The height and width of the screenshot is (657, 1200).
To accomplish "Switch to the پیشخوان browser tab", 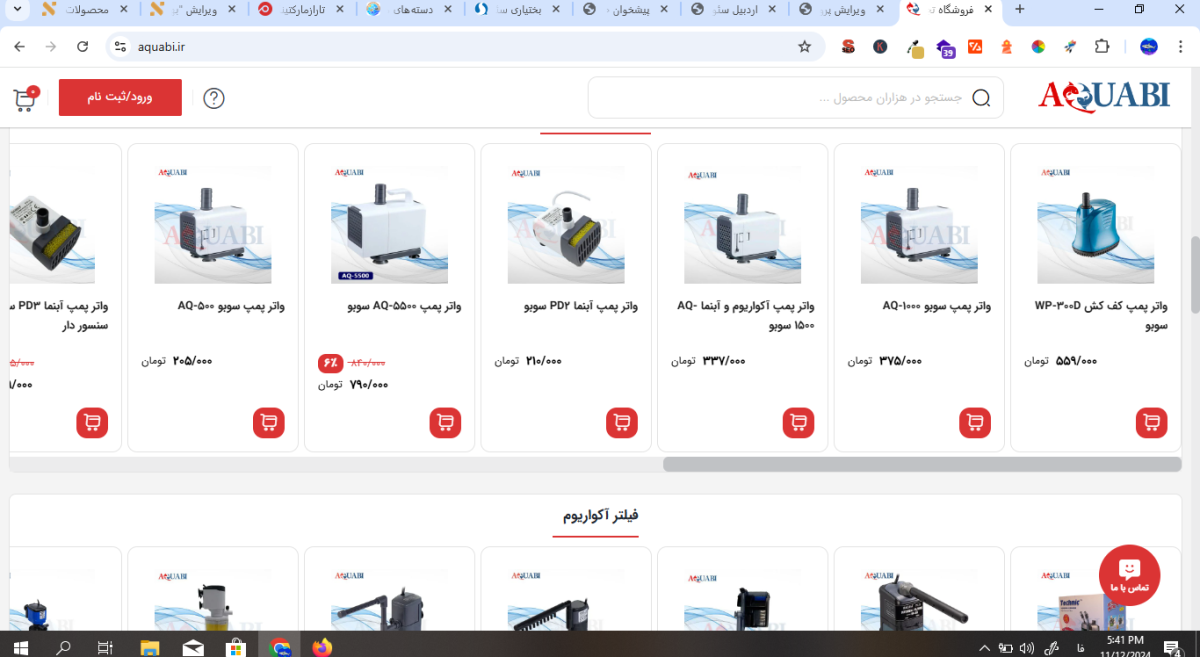I will (x=623, y=9).
